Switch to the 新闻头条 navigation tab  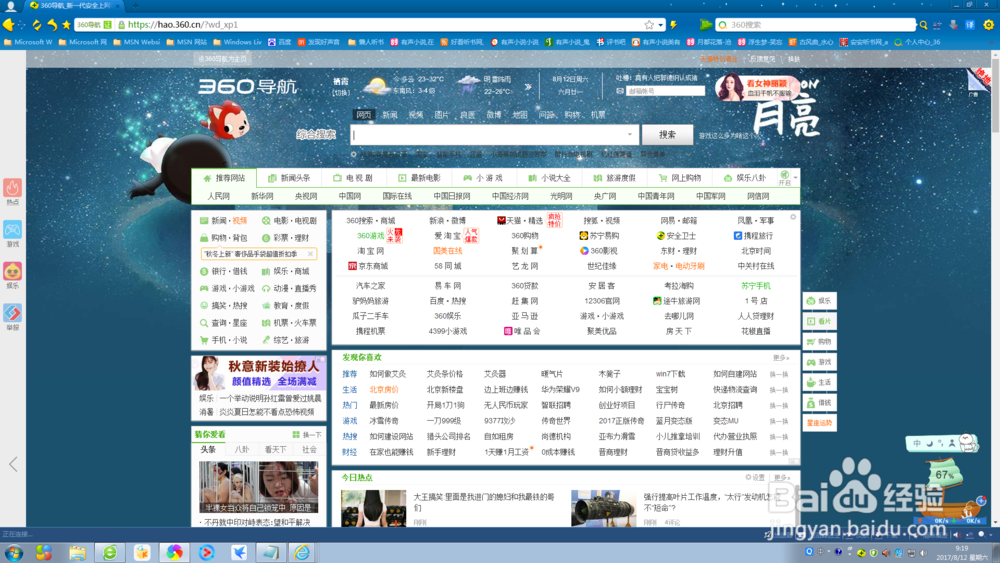pos(289,178)
